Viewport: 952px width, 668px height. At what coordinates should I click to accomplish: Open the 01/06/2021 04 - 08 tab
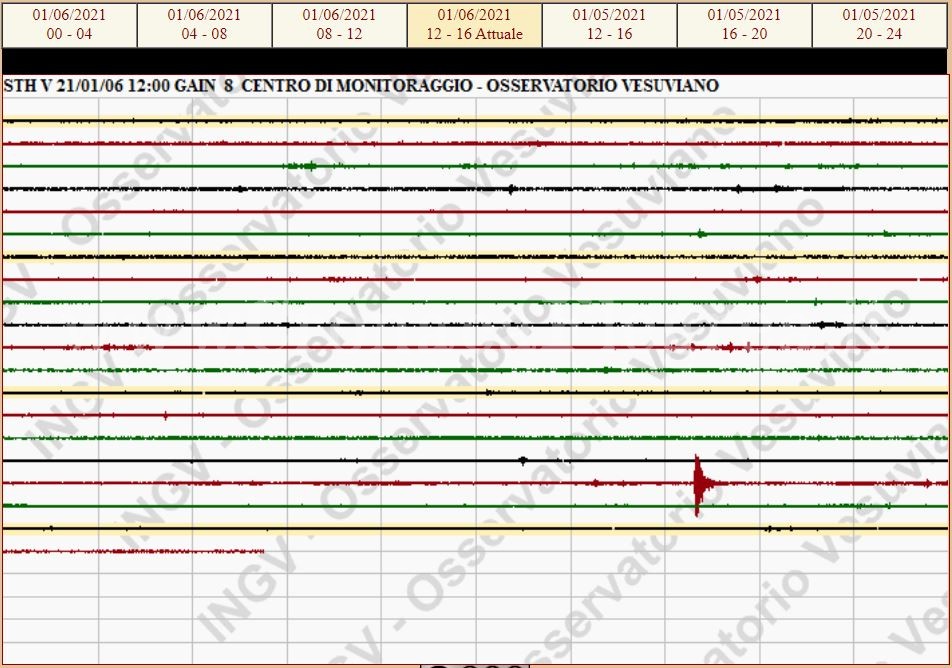pos(205,25)
